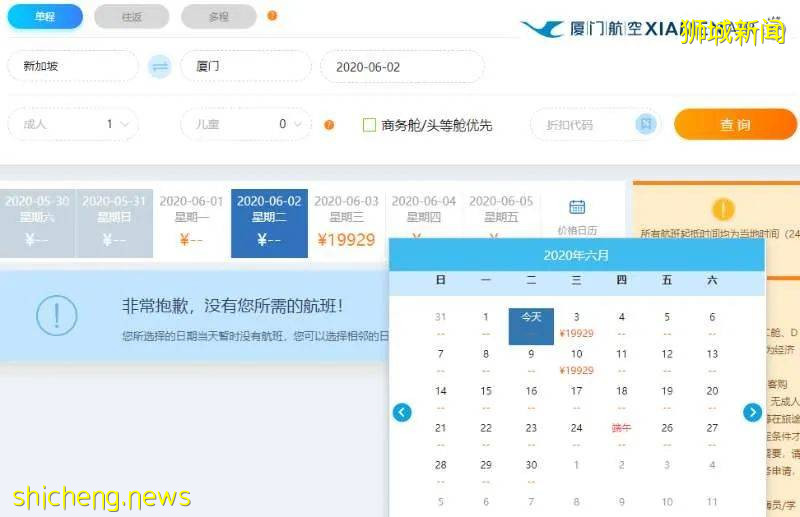Select the 2020-06-03 date with ¥19929 fare
The width and height of the screenshot is (800, 517).
point(346,220)
